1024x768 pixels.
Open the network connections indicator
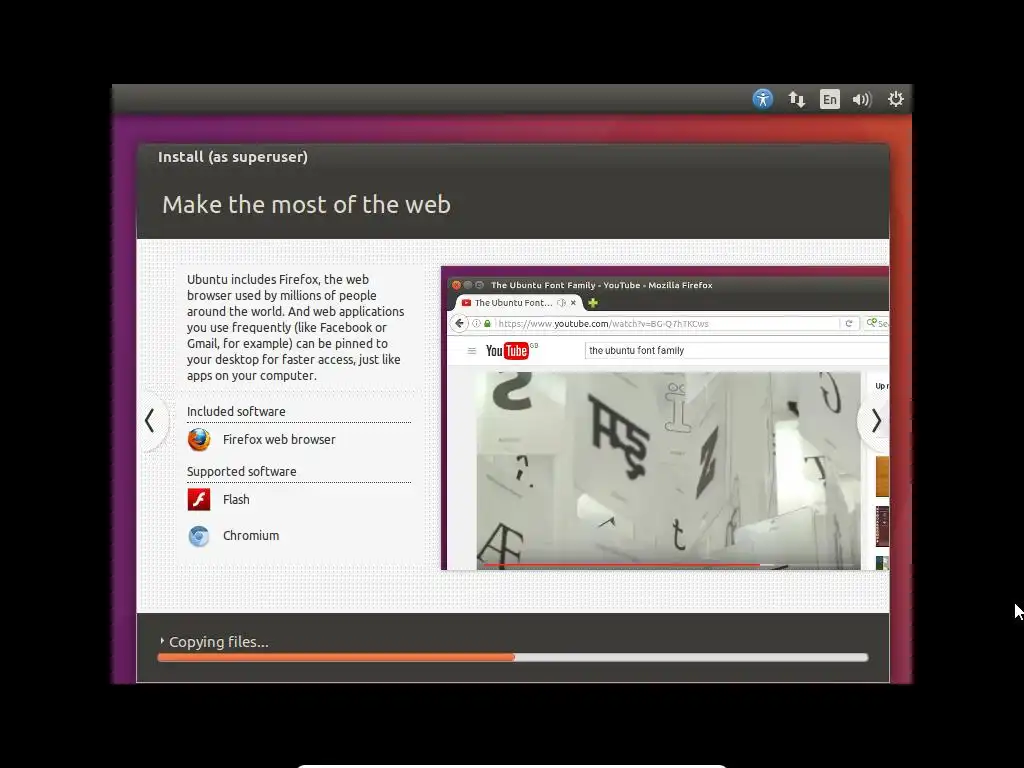pos(796,99)
